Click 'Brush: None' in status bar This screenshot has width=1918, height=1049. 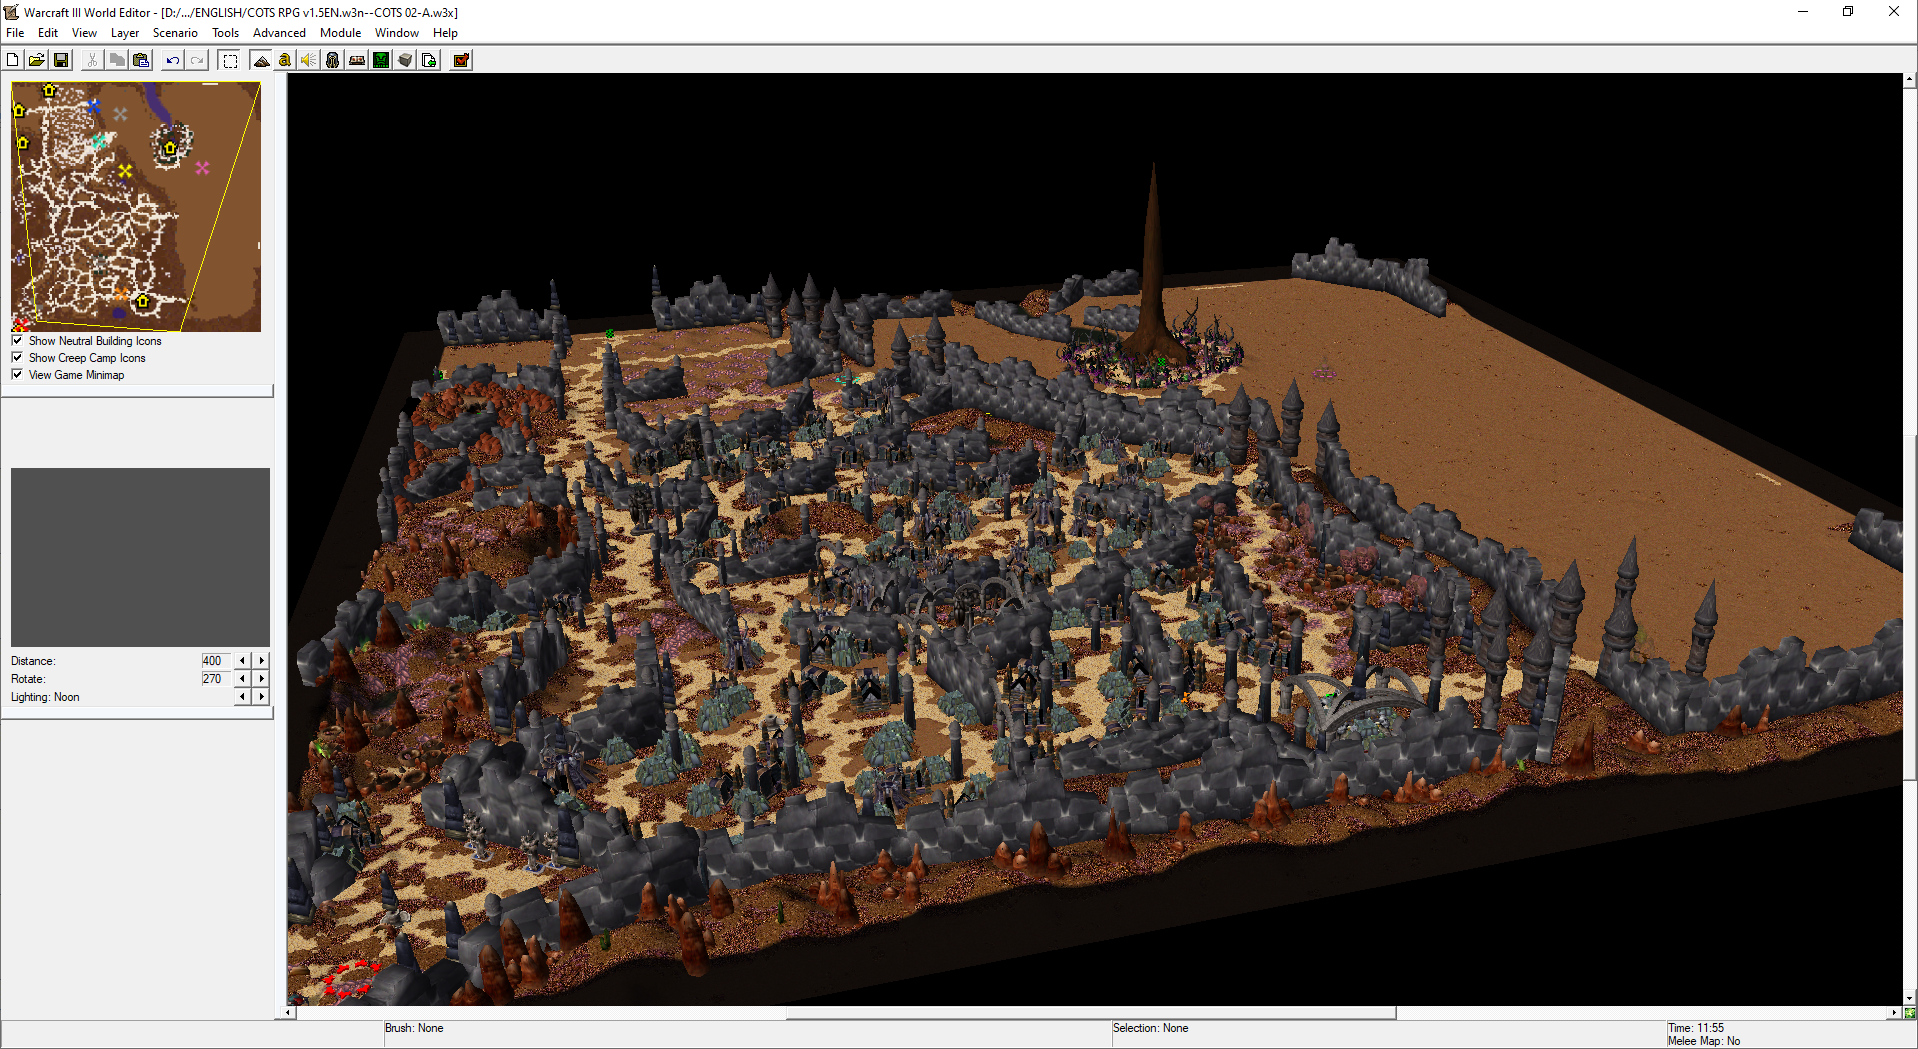pos(414,1028)
